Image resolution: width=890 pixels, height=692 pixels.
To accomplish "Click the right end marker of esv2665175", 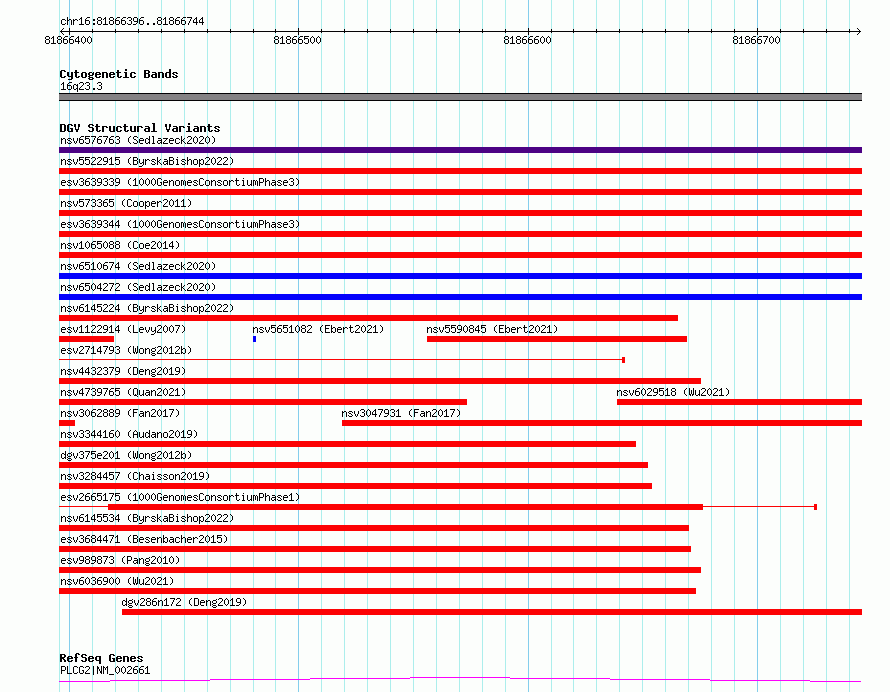I will 815,507.
